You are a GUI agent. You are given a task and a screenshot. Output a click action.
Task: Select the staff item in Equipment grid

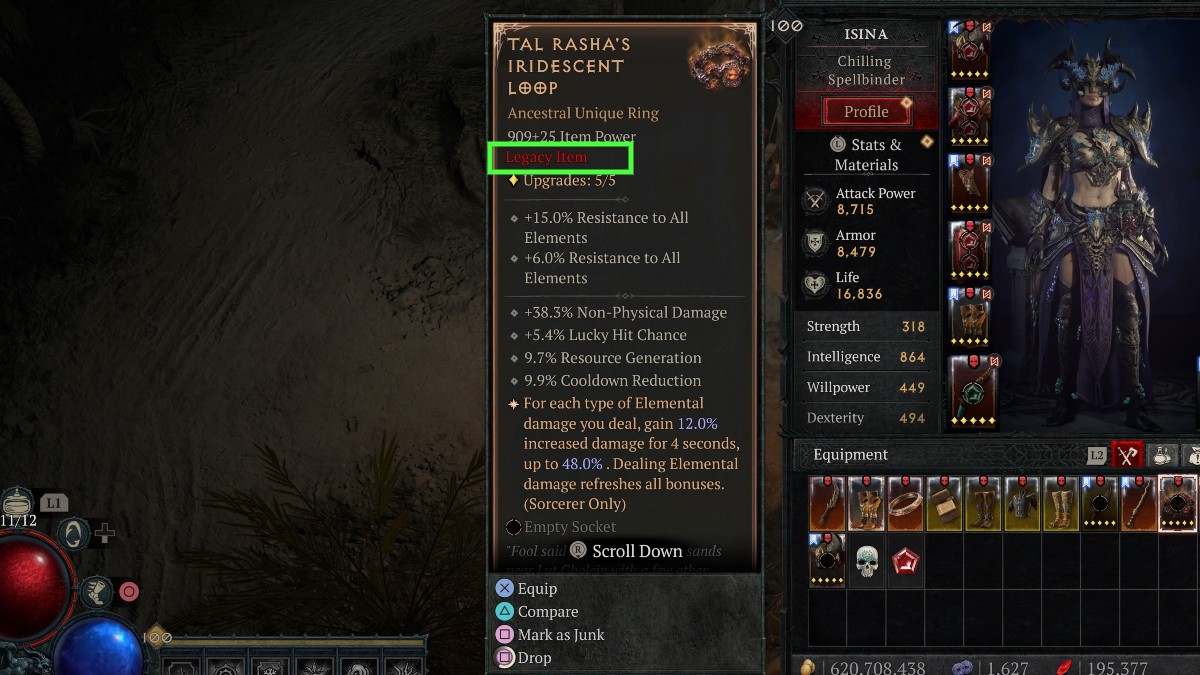[x=1140, y=503]
